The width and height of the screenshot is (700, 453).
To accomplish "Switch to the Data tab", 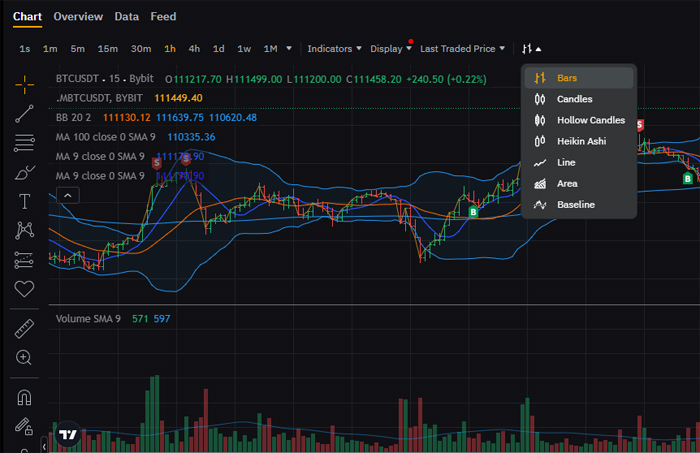I will click(126, 17).
